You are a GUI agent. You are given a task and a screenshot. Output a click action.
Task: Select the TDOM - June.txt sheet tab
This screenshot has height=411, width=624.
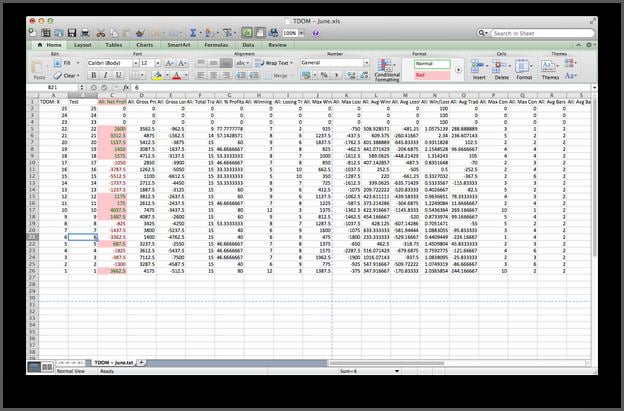click(114, 362)
